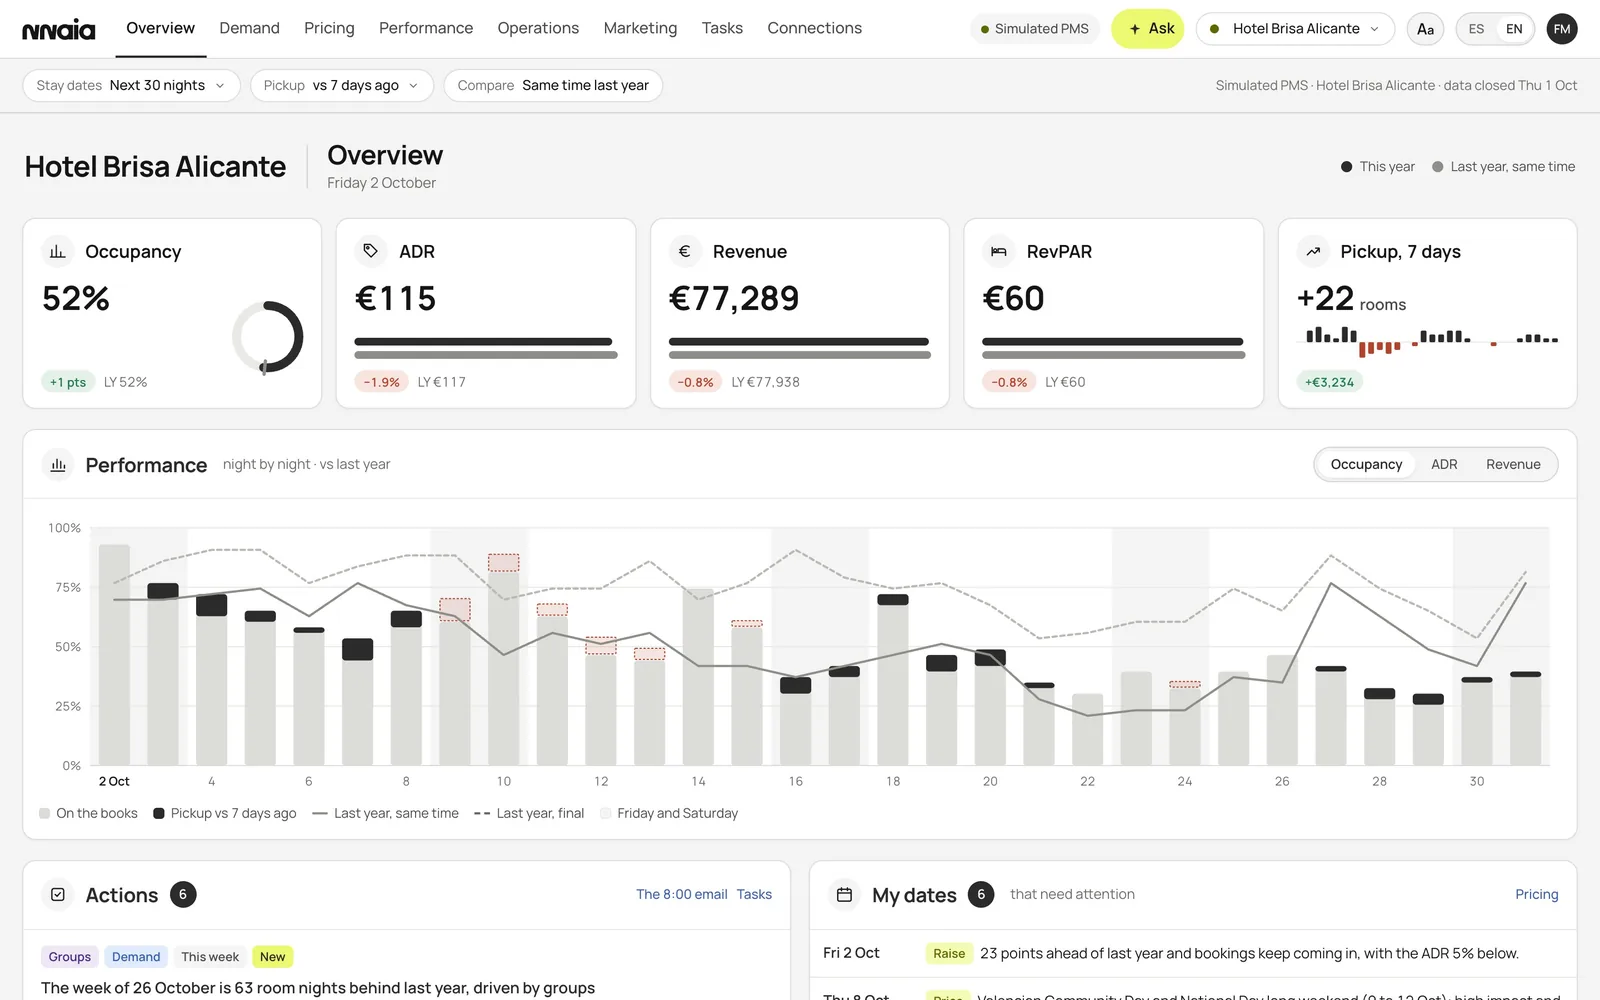Open the Pickup vs 7 days ago dropdown

[341, 85]
